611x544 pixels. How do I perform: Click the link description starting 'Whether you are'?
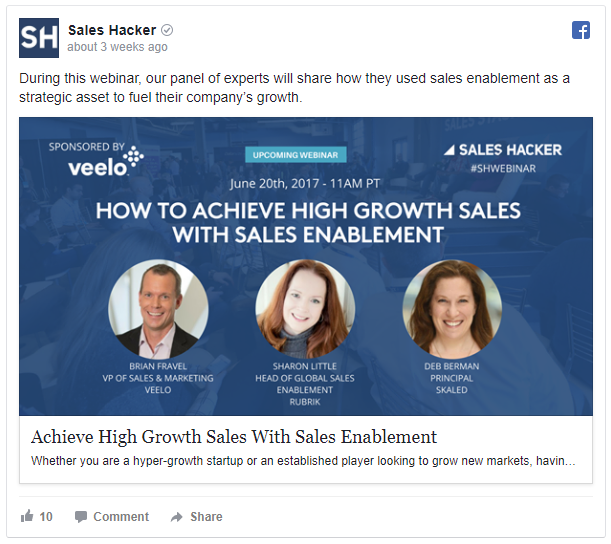pyautogui.click(x=303, y=461)
